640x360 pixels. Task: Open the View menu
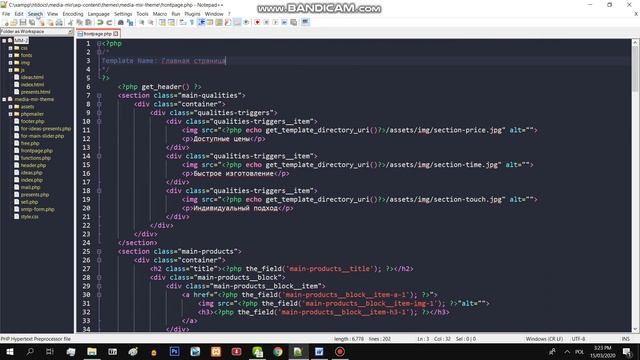[x=53, y=14]
